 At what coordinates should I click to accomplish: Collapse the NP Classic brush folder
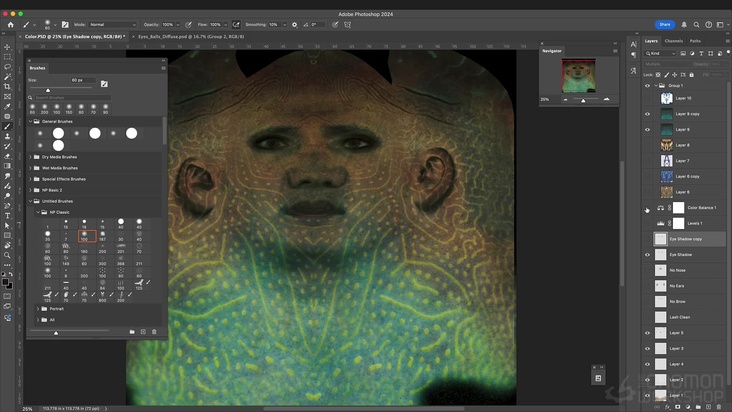click(x=38, y=212)
